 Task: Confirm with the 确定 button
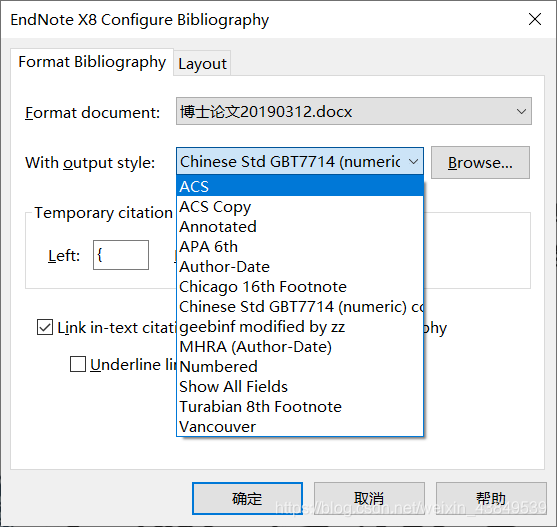(x=247, y=498)
